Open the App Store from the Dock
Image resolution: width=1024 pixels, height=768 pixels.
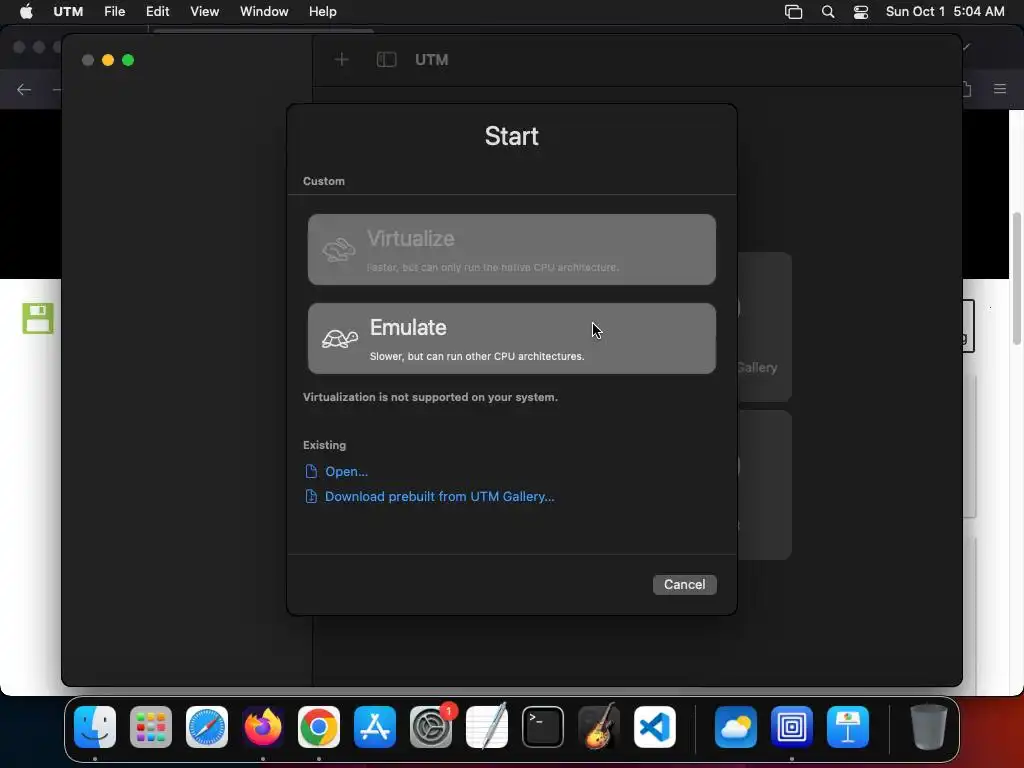375,727
